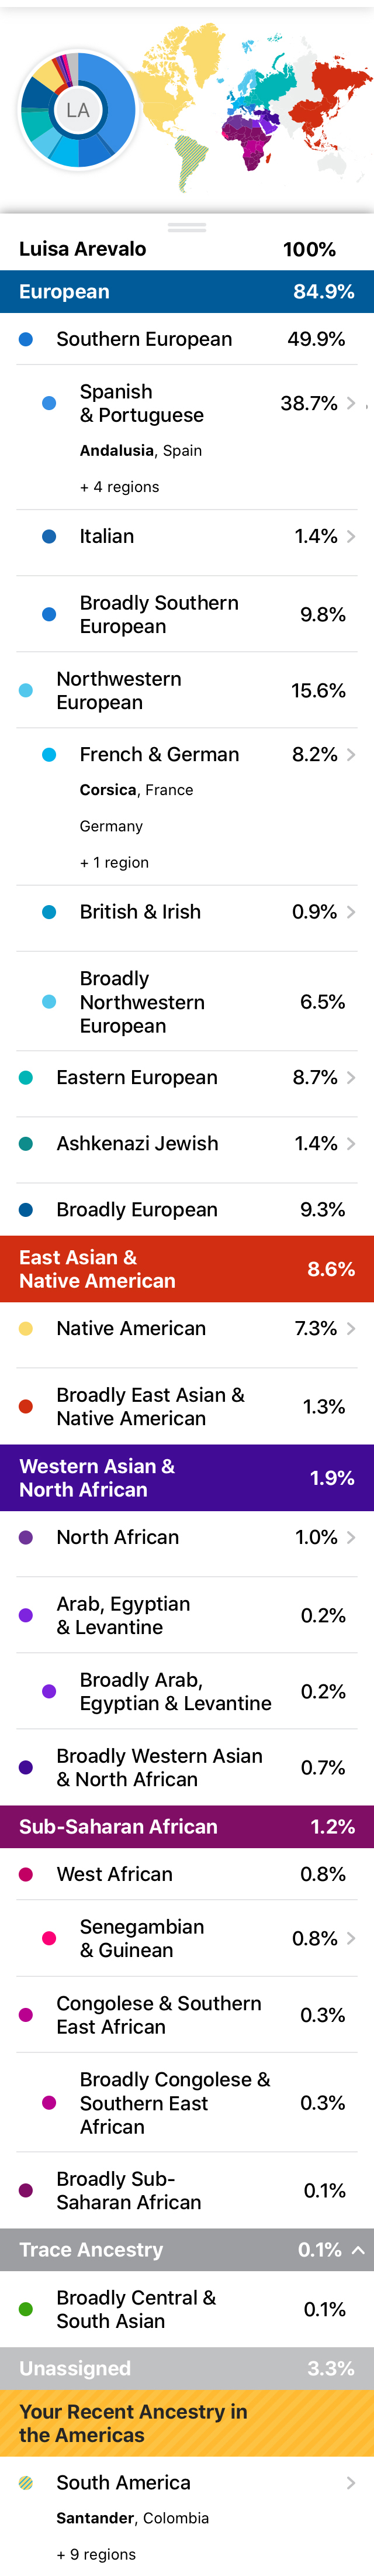Click the Native American yellow color dot
Screen dimensions: 374x2576
[26, 1329]
